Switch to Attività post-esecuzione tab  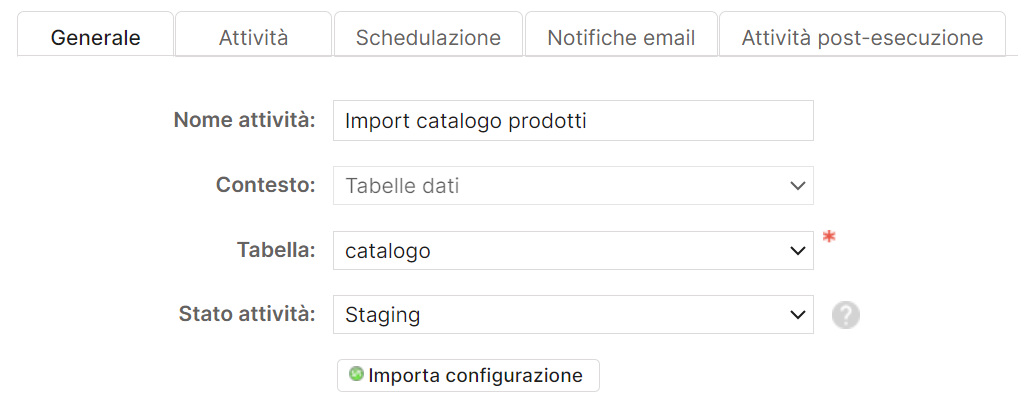(x=862, y=34)
